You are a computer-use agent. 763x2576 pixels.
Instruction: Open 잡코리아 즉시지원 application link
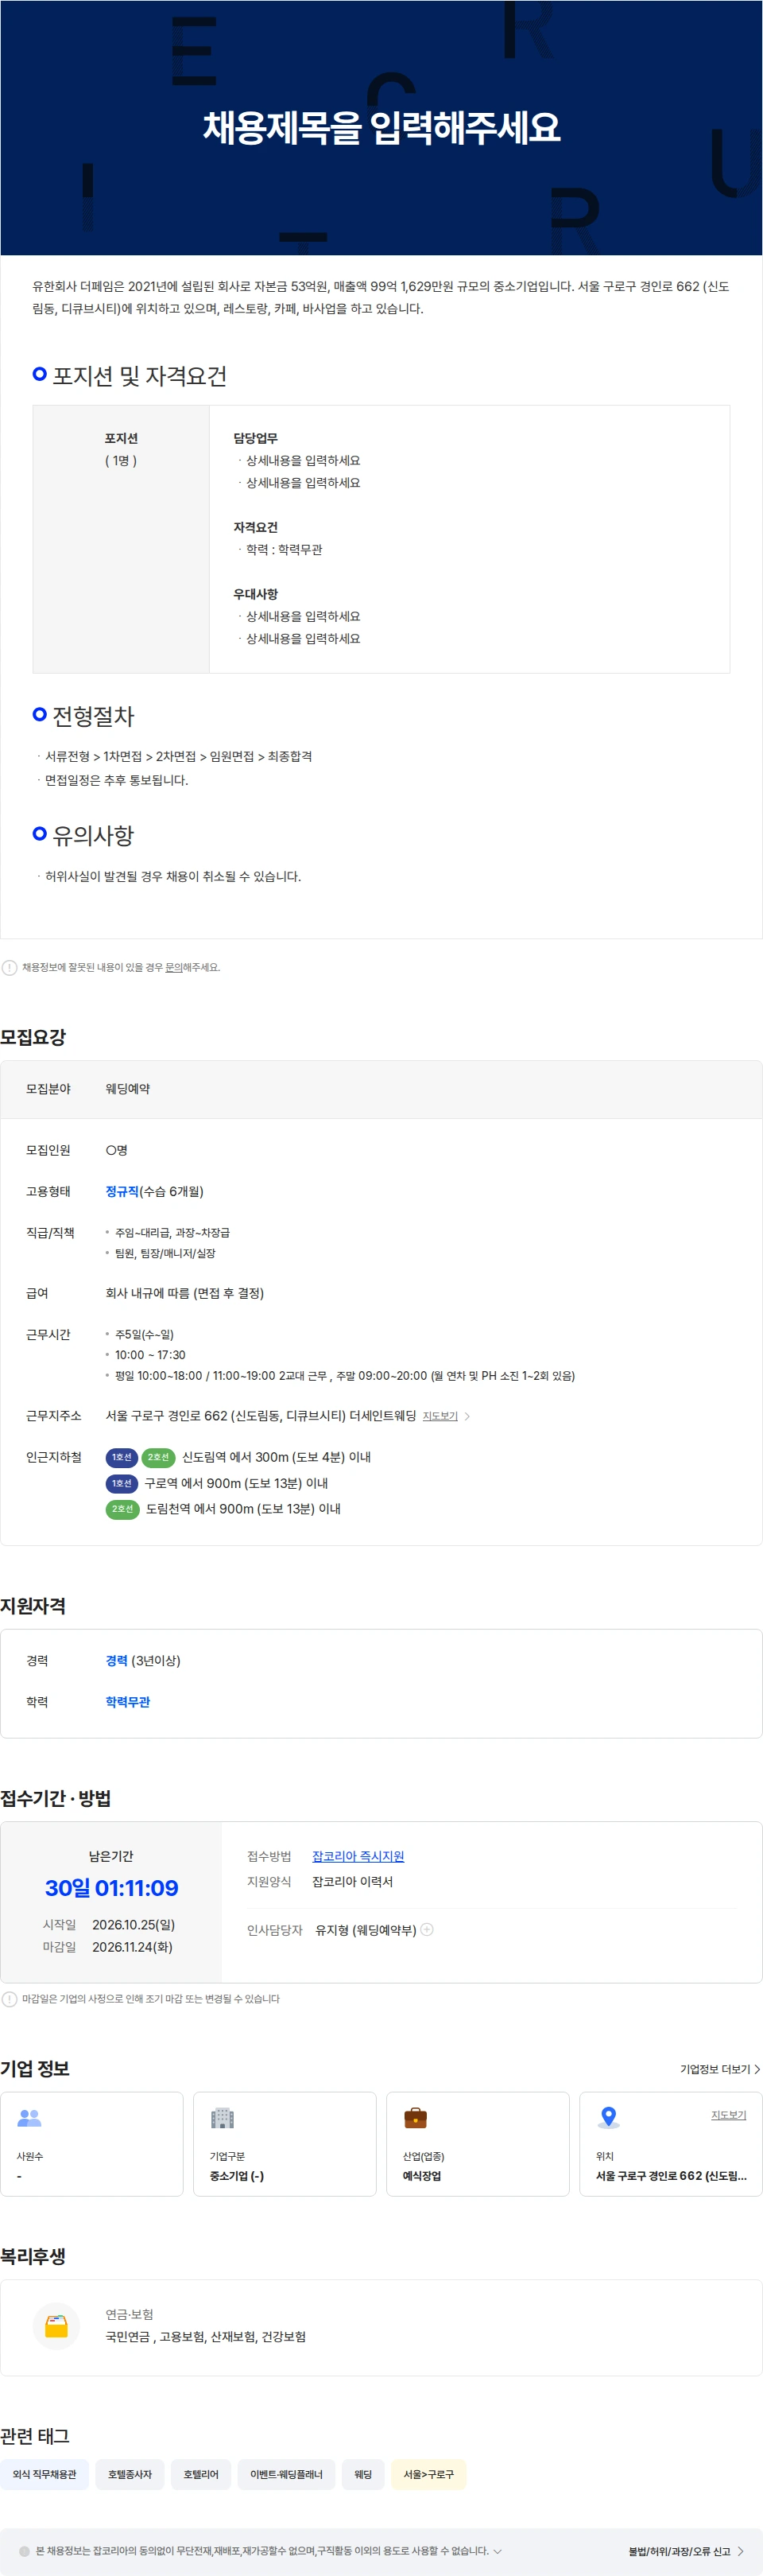pyautogui.click(x=358, y=1856)
